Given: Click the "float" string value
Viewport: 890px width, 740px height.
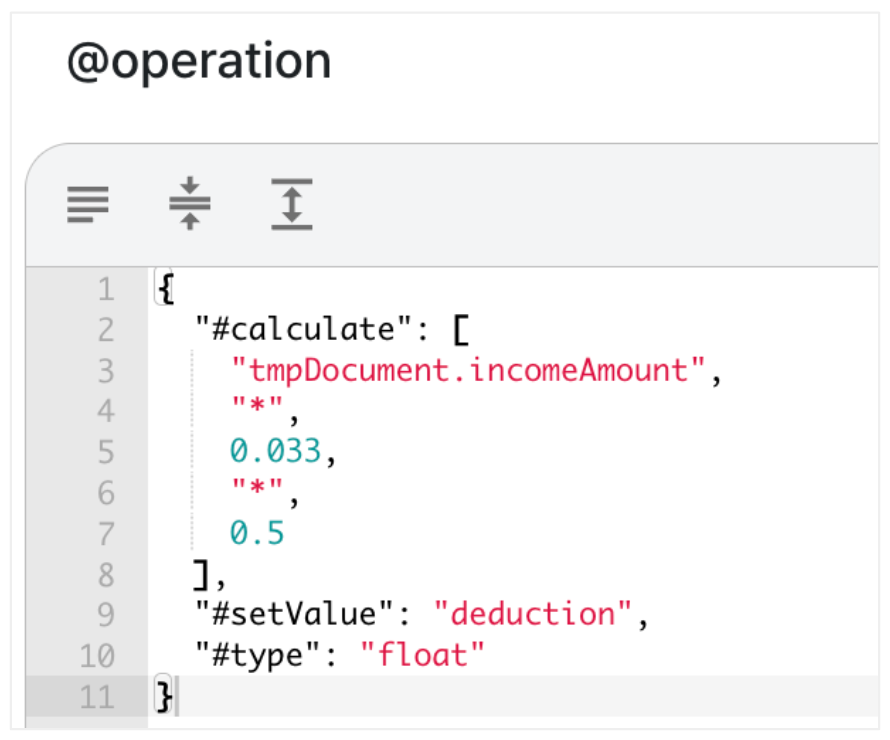Looking at the screenshot, I should coord(422,655).
